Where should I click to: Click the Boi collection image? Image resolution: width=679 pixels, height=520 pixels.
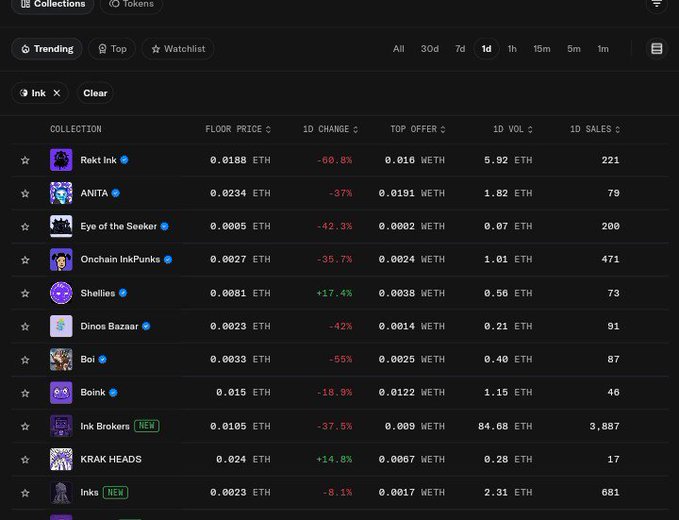(61, 359)
